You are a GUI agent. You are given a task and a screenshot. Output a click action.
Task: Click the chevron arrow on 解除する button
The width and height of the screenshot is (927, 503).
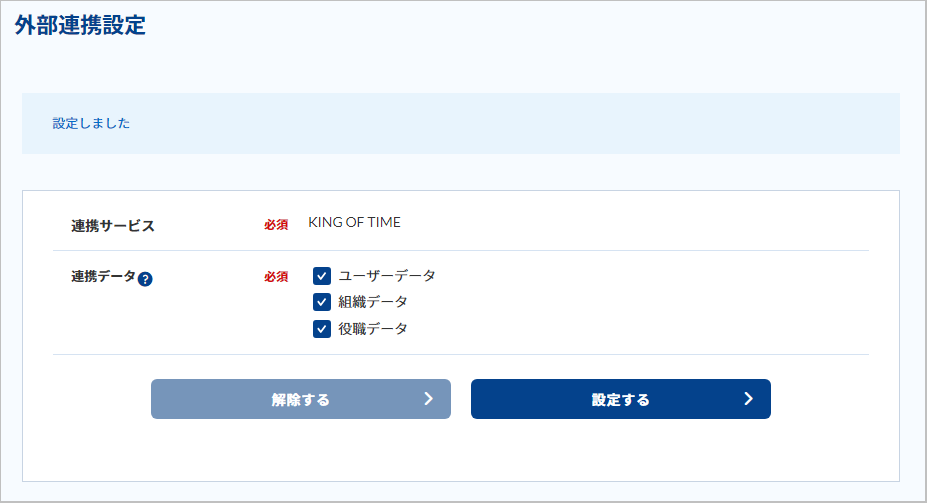429,399
